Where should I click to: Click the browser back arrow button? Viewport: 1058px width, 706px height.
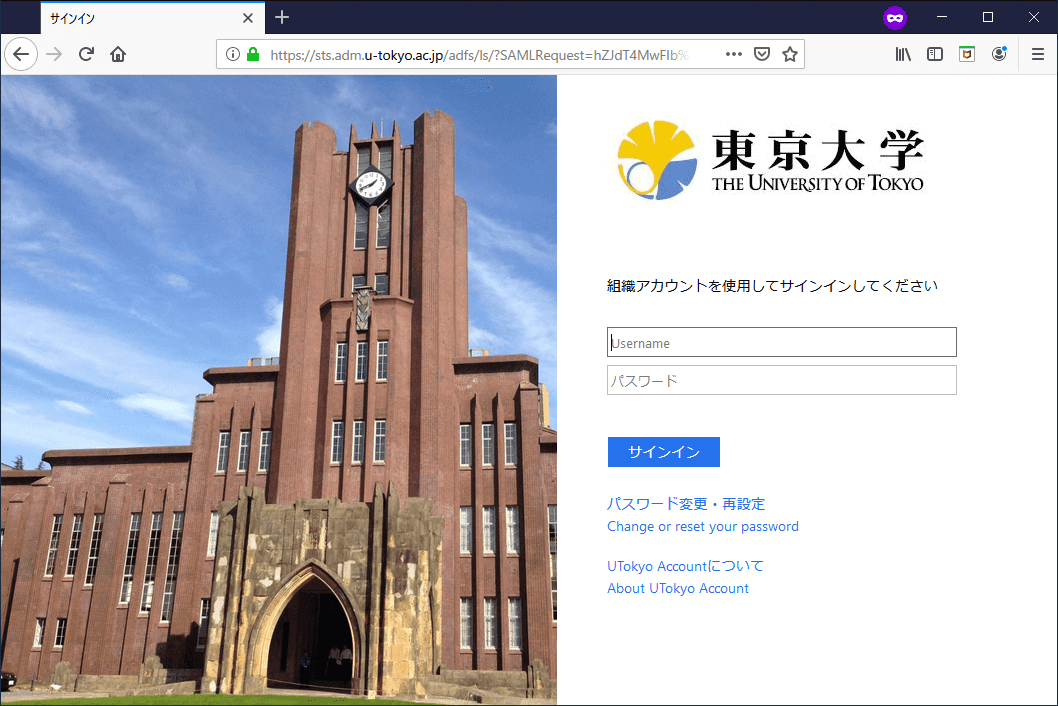(21, 54)
